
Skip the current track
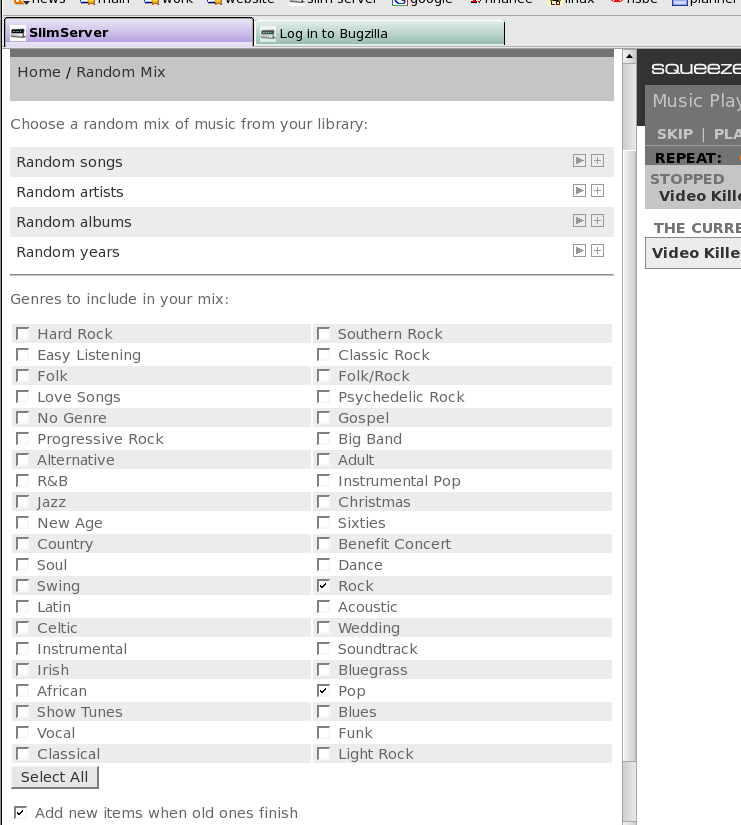click(x=674, y=134)
